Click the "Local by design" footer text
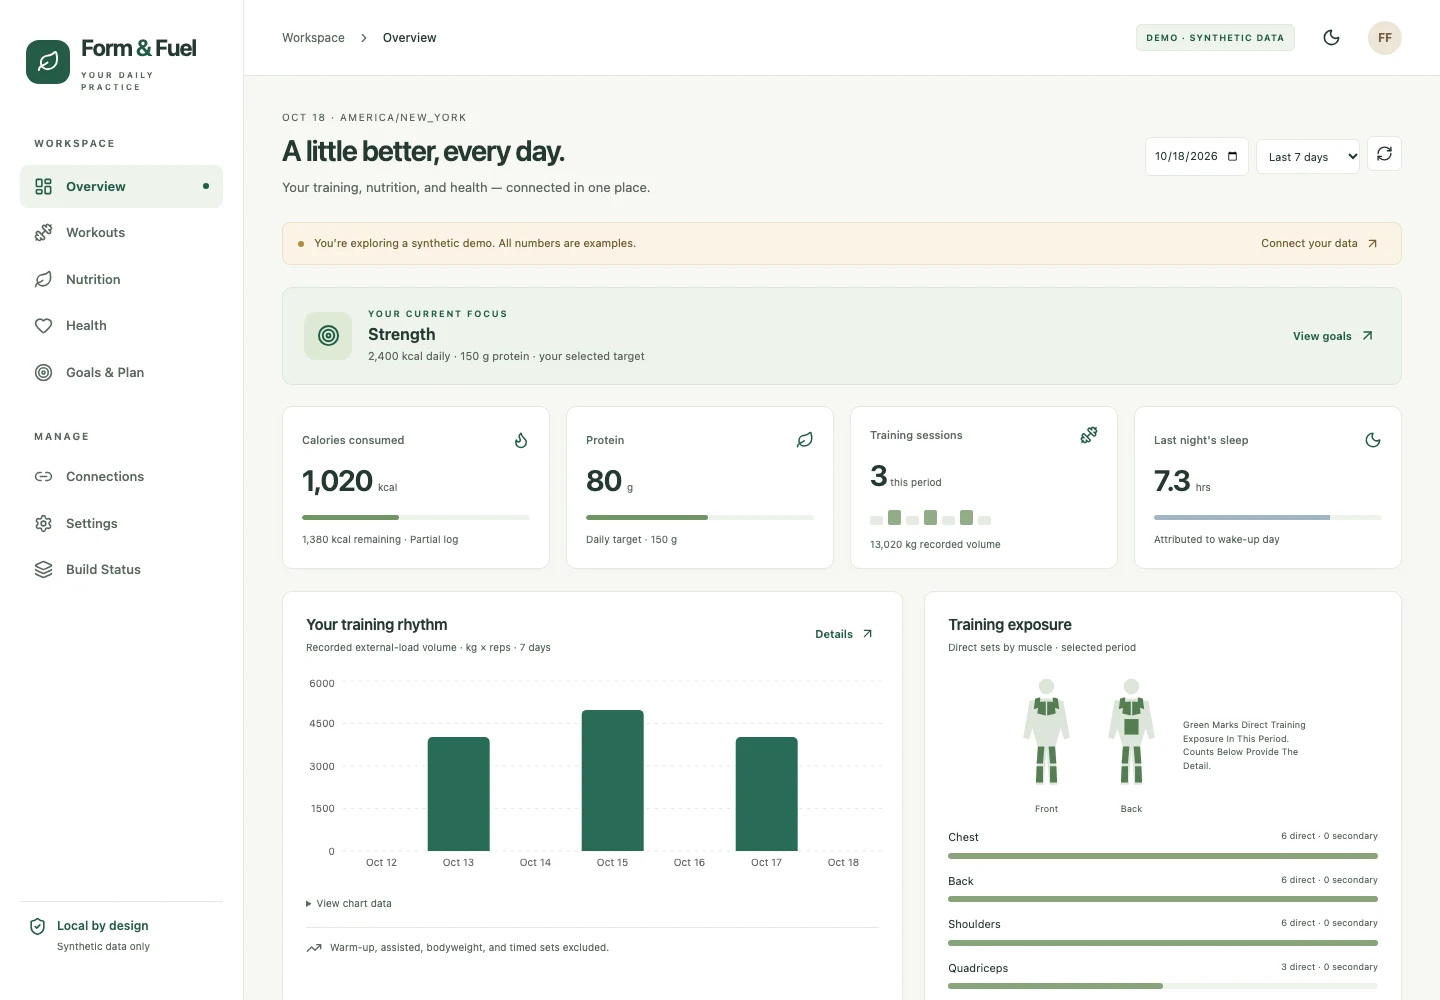 point(103,926)
